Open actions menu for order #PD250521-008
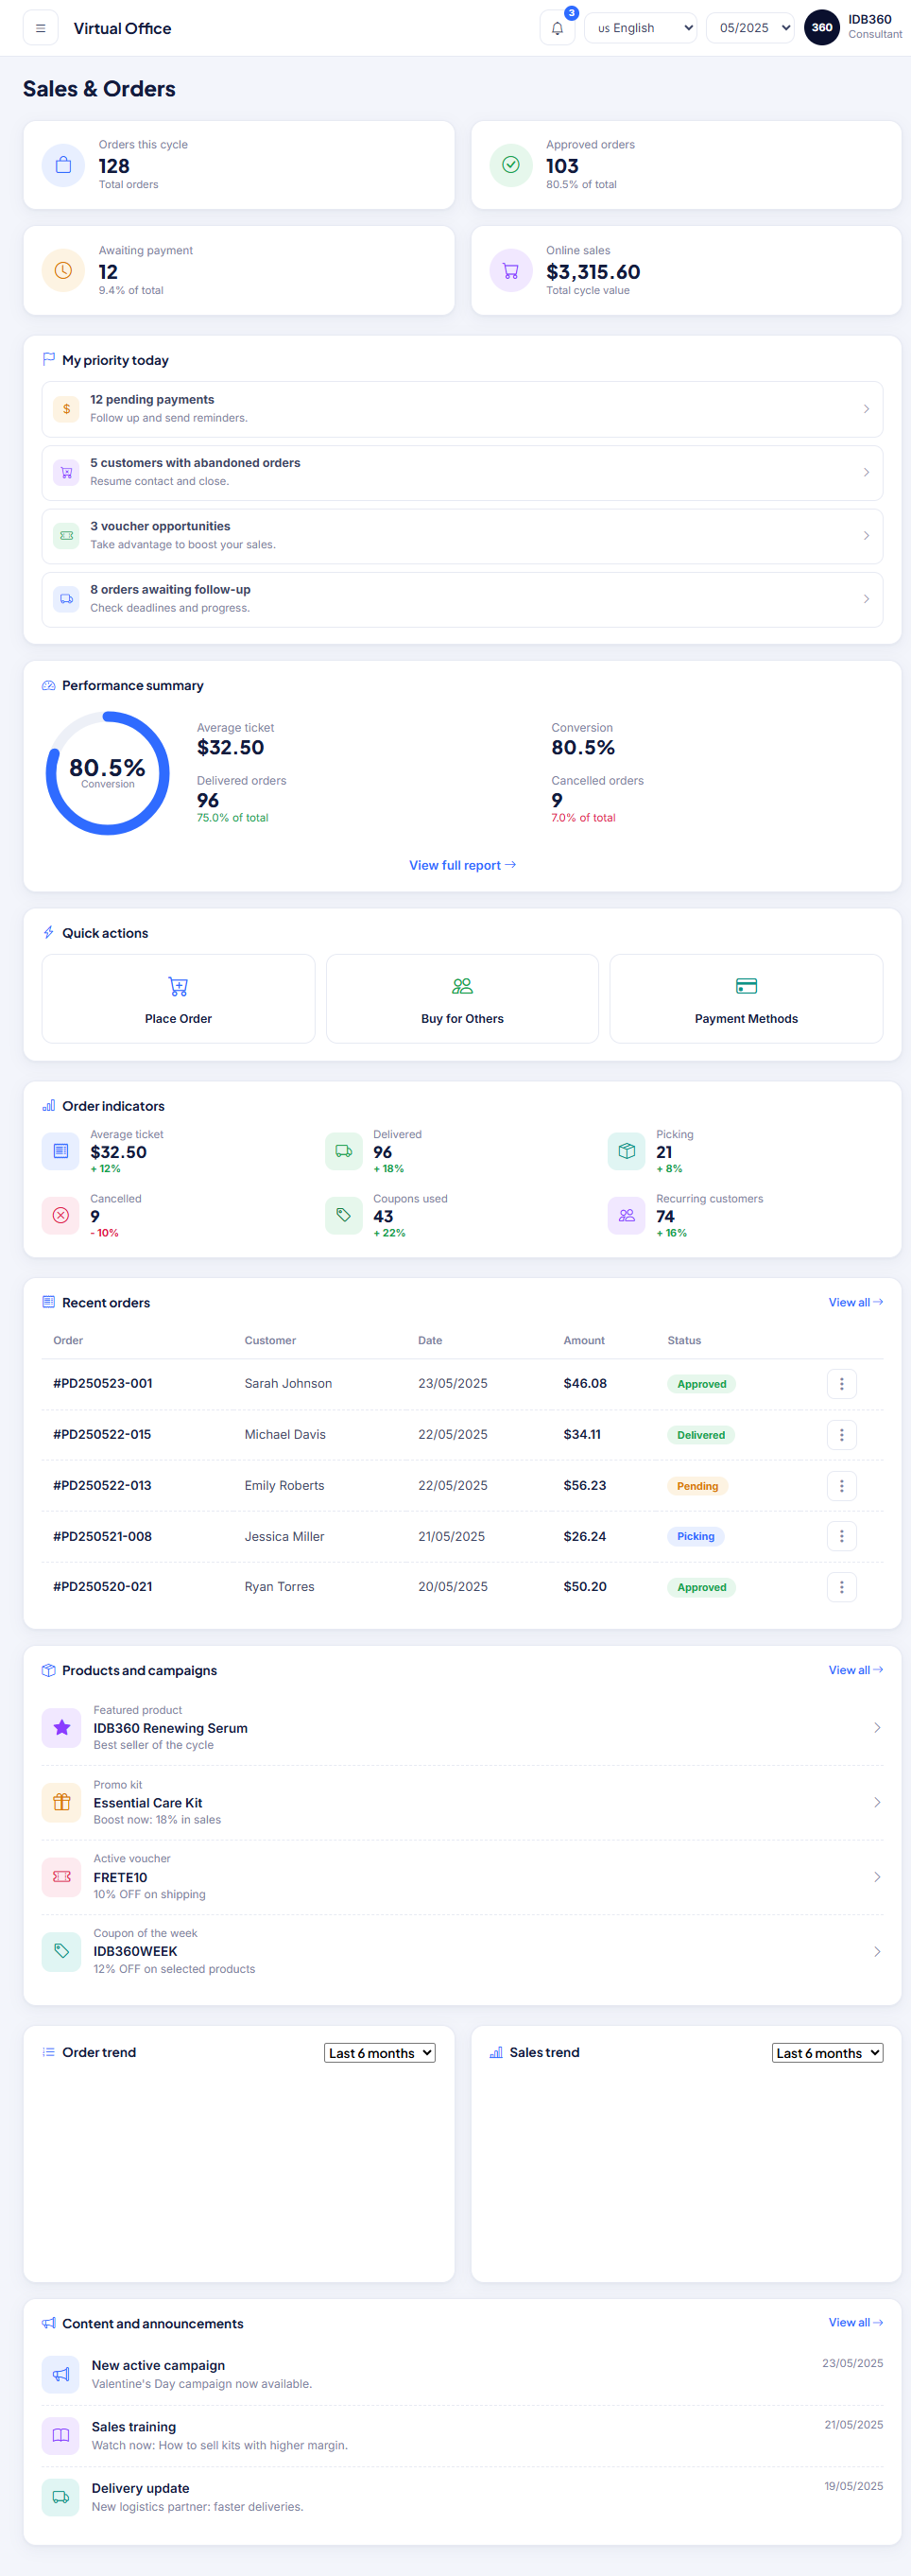 coord(841,1536)
